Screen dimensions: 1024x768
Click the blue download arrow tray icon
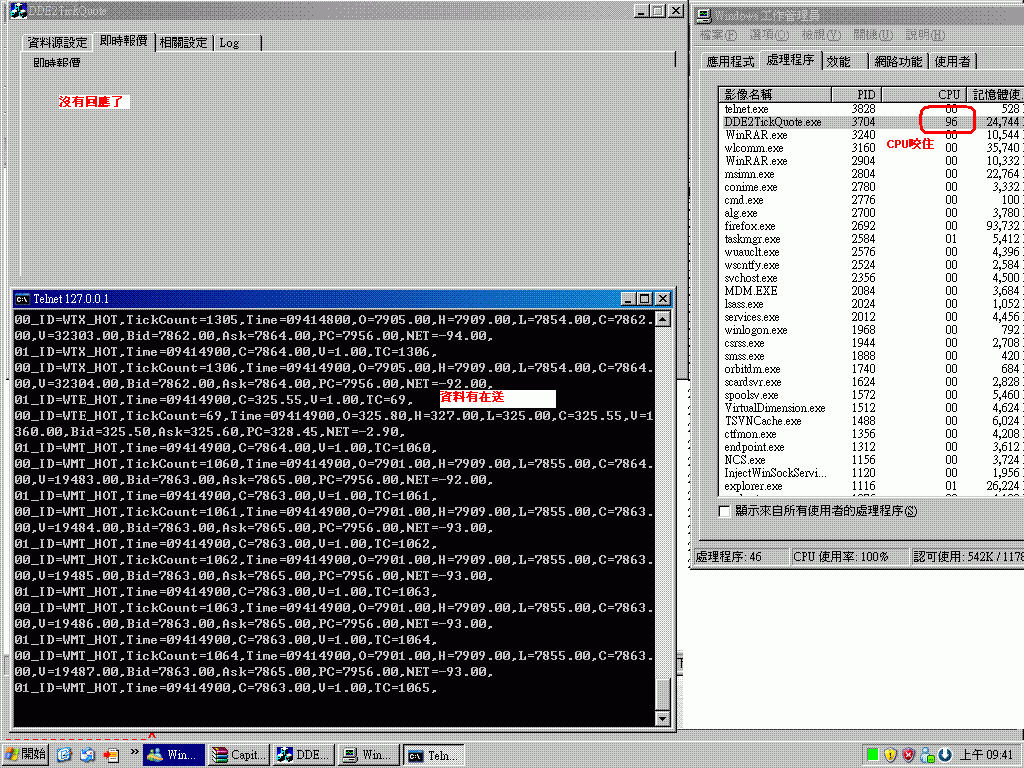[x=945, y=754]
